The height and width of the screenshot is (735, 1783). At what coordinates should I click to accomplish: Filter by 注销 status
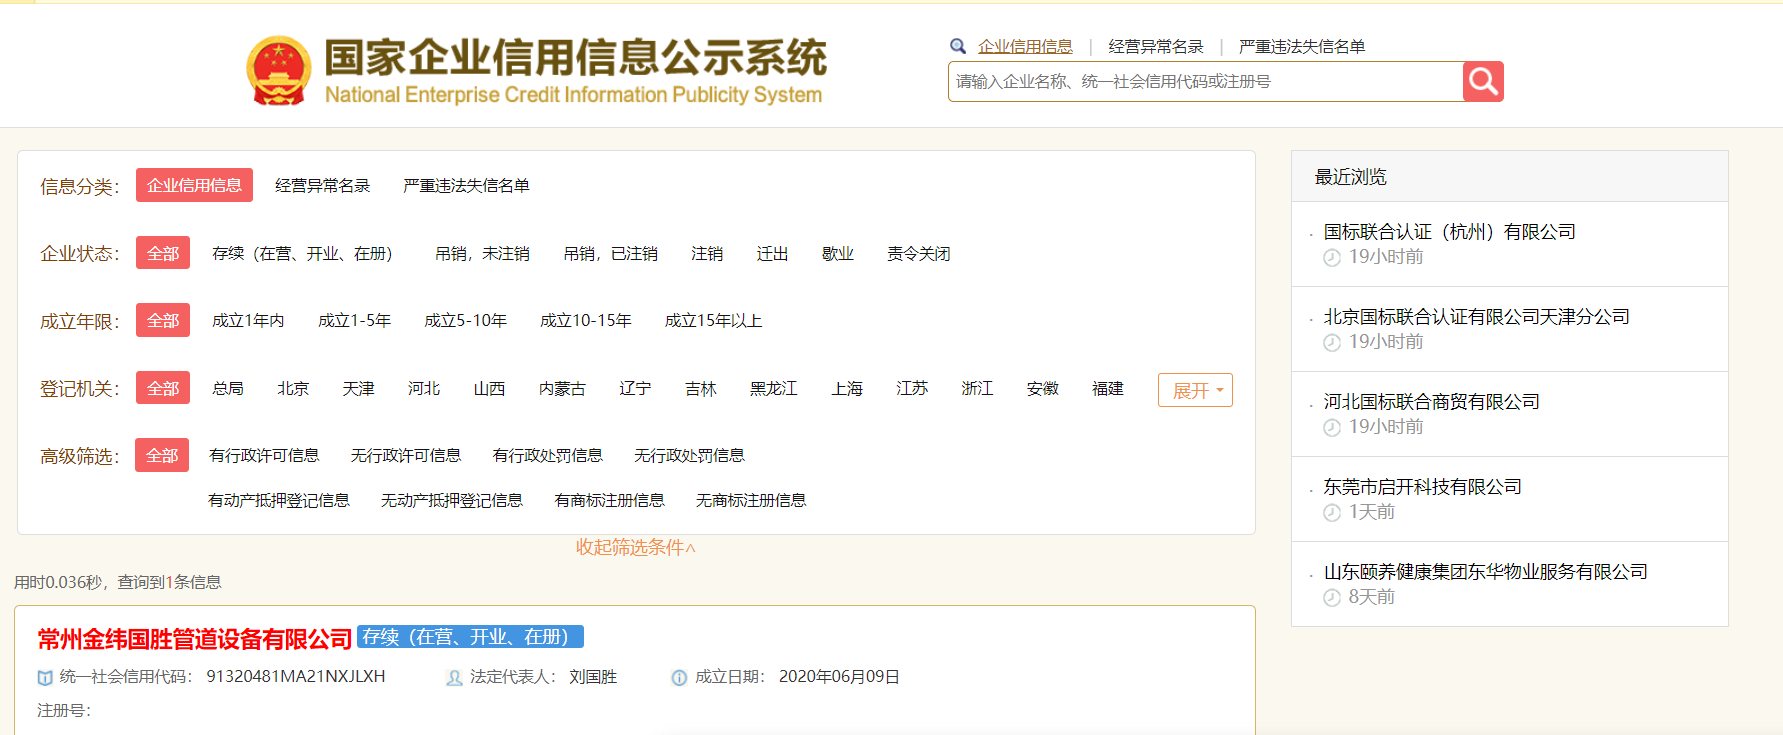[707, 253]
